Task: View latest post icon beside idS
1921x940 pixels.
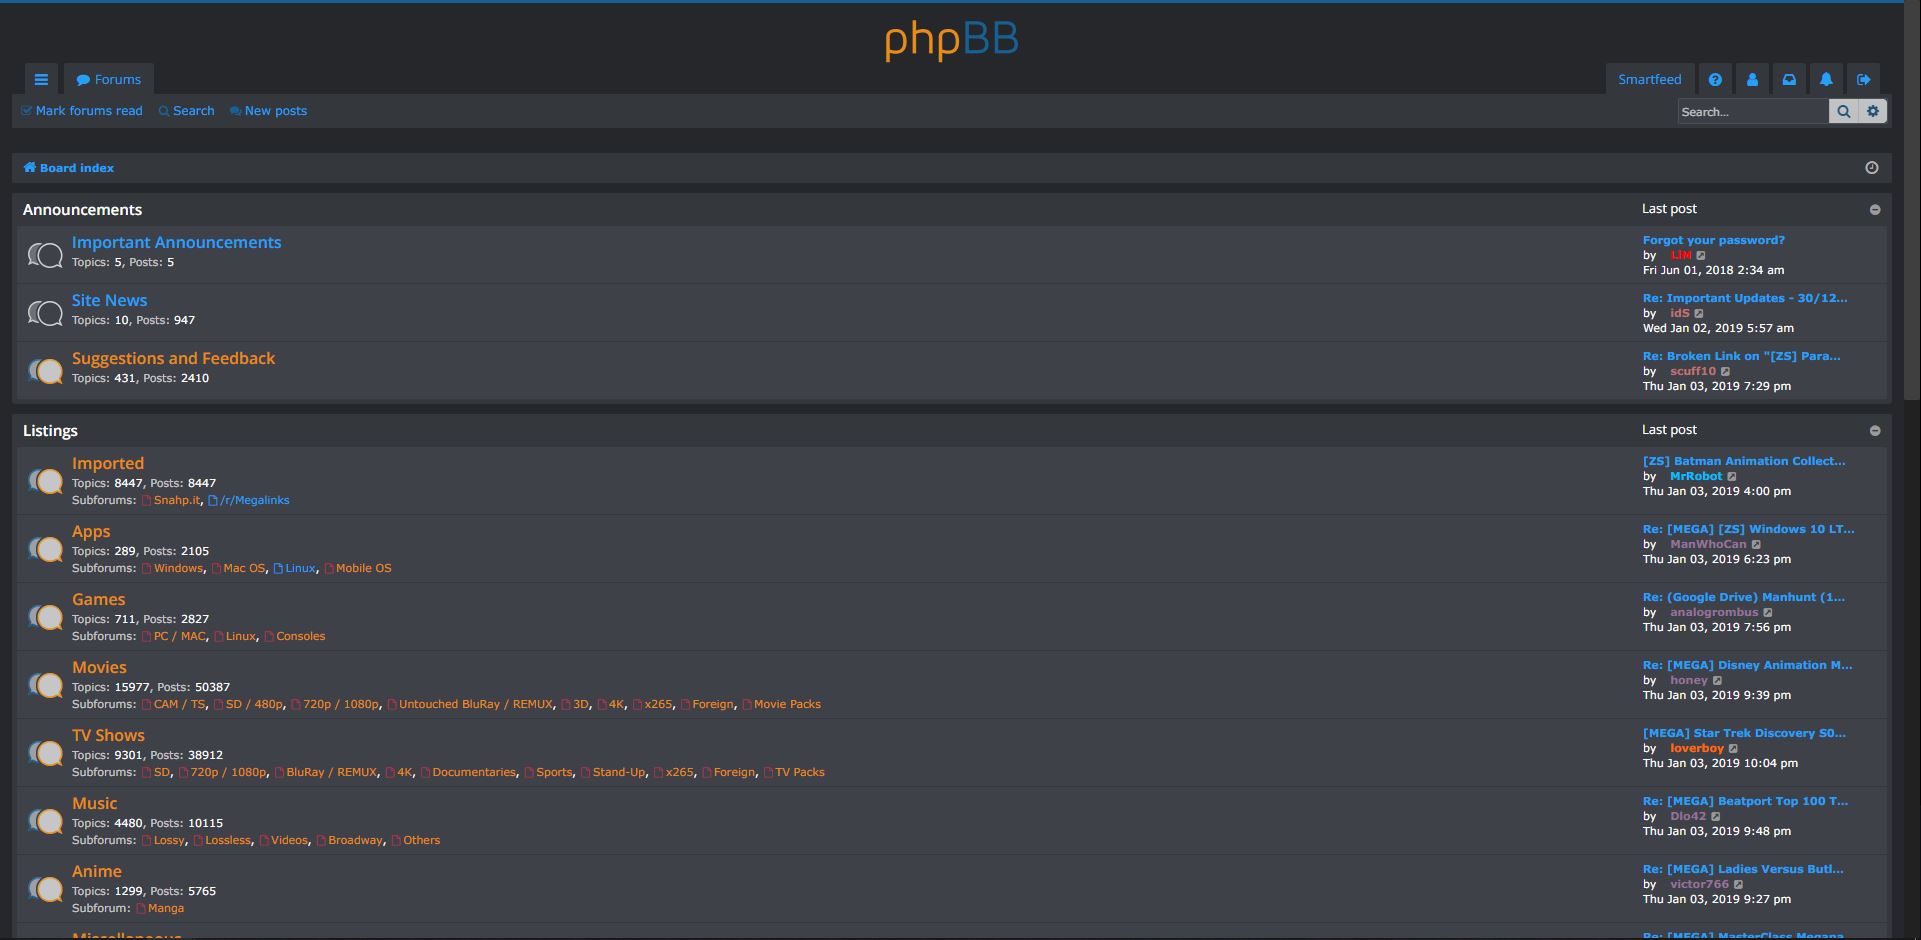Action: [1699, 314]
